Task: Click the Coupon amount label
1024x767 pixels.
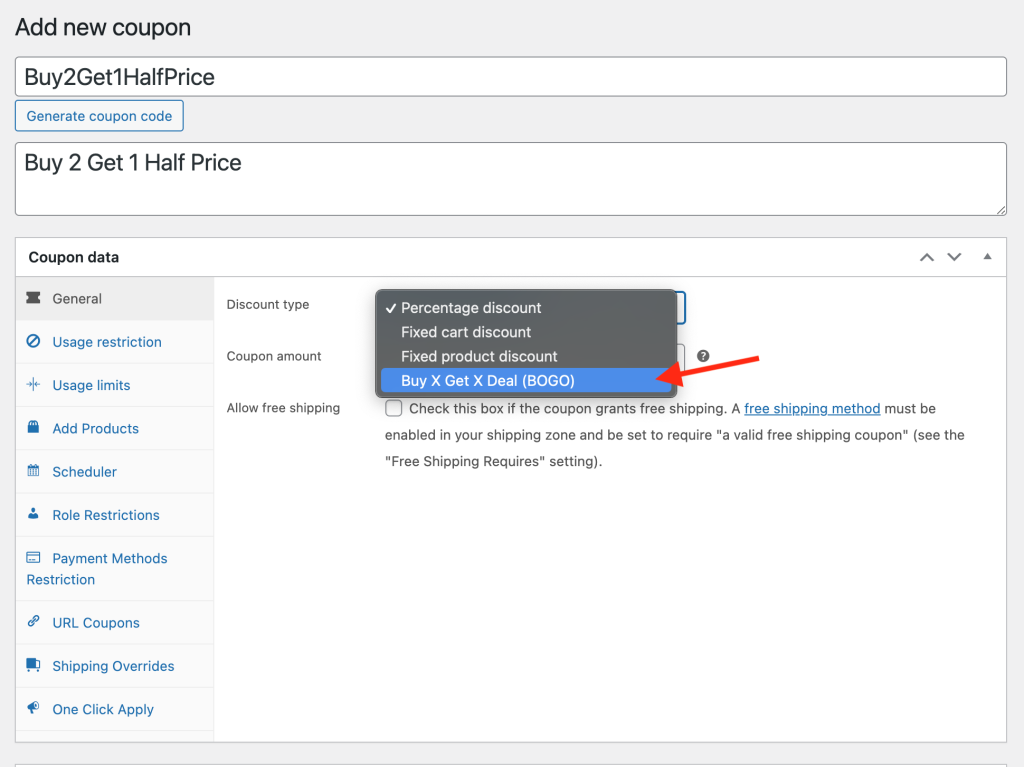Action: pos(274,356)
